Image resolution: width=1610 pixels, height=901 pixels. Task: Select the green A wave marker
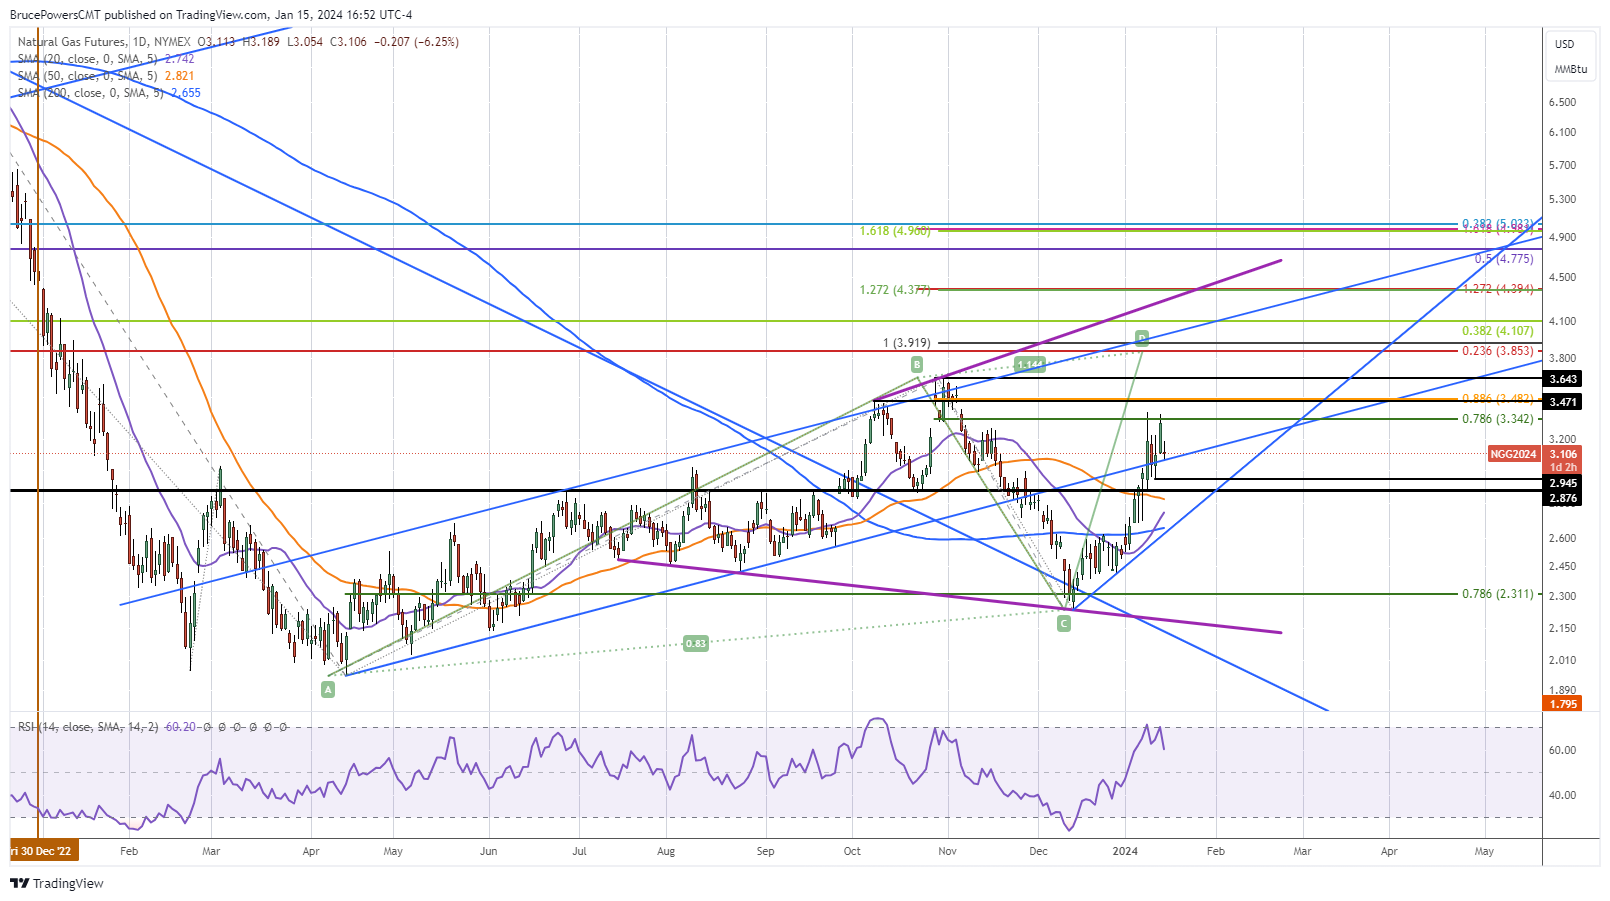(328, 689)
